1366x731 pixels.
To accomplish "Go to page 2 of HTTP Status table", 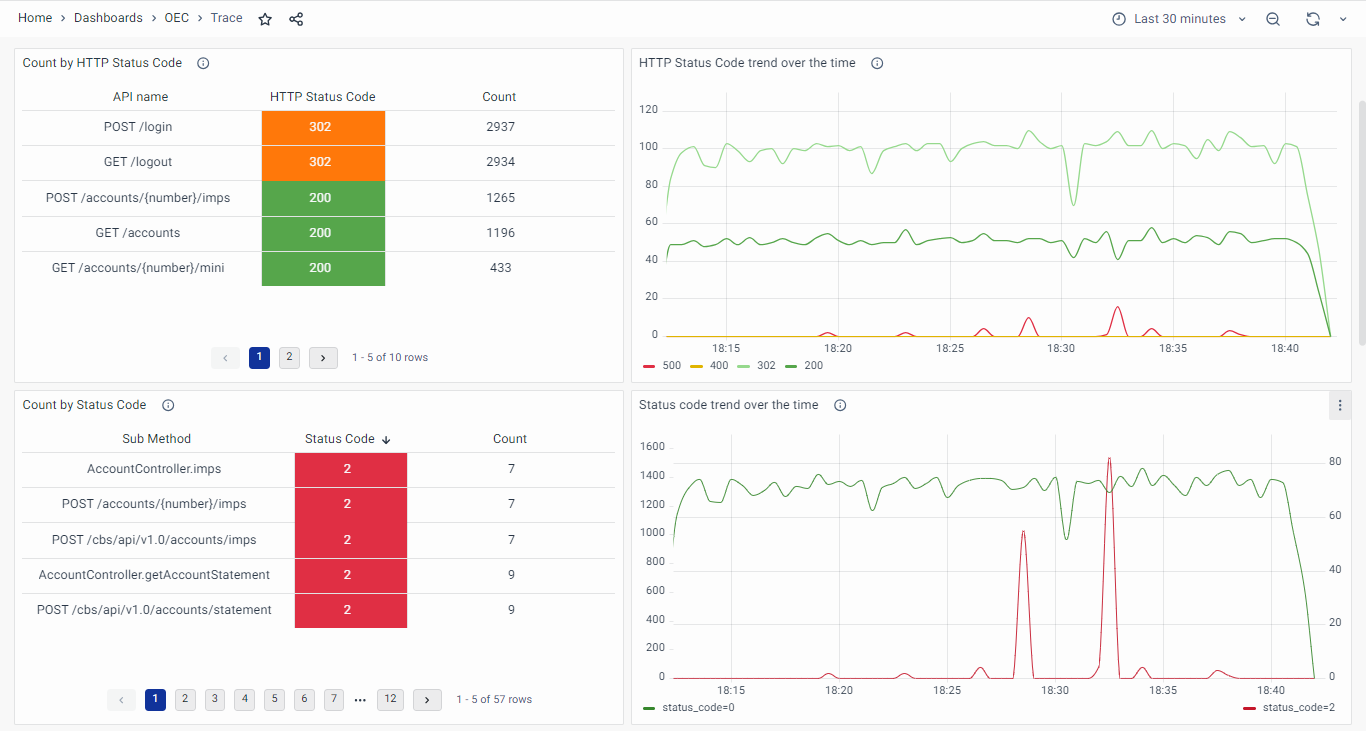I will coord(289,357).
